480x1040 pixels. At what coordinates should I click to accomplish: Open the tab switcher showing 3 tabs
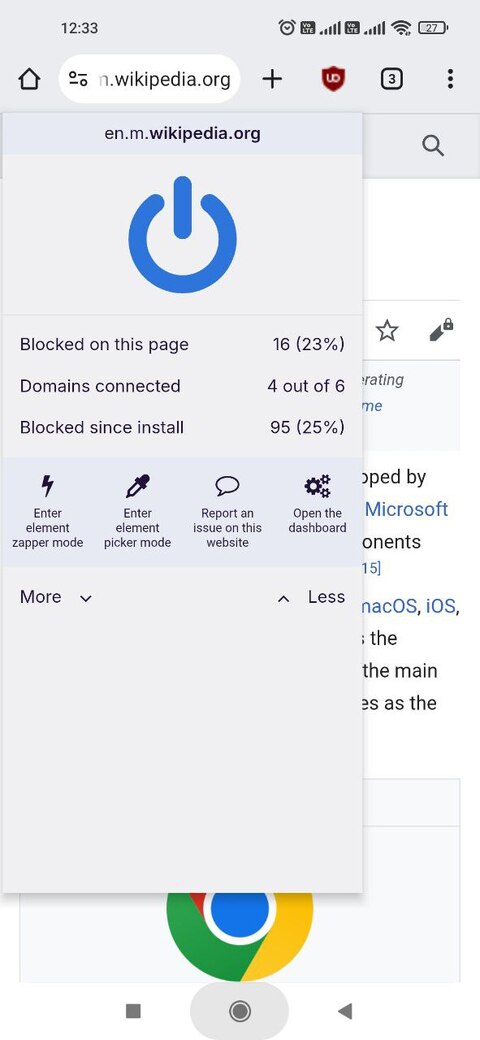tap(392, 80)
